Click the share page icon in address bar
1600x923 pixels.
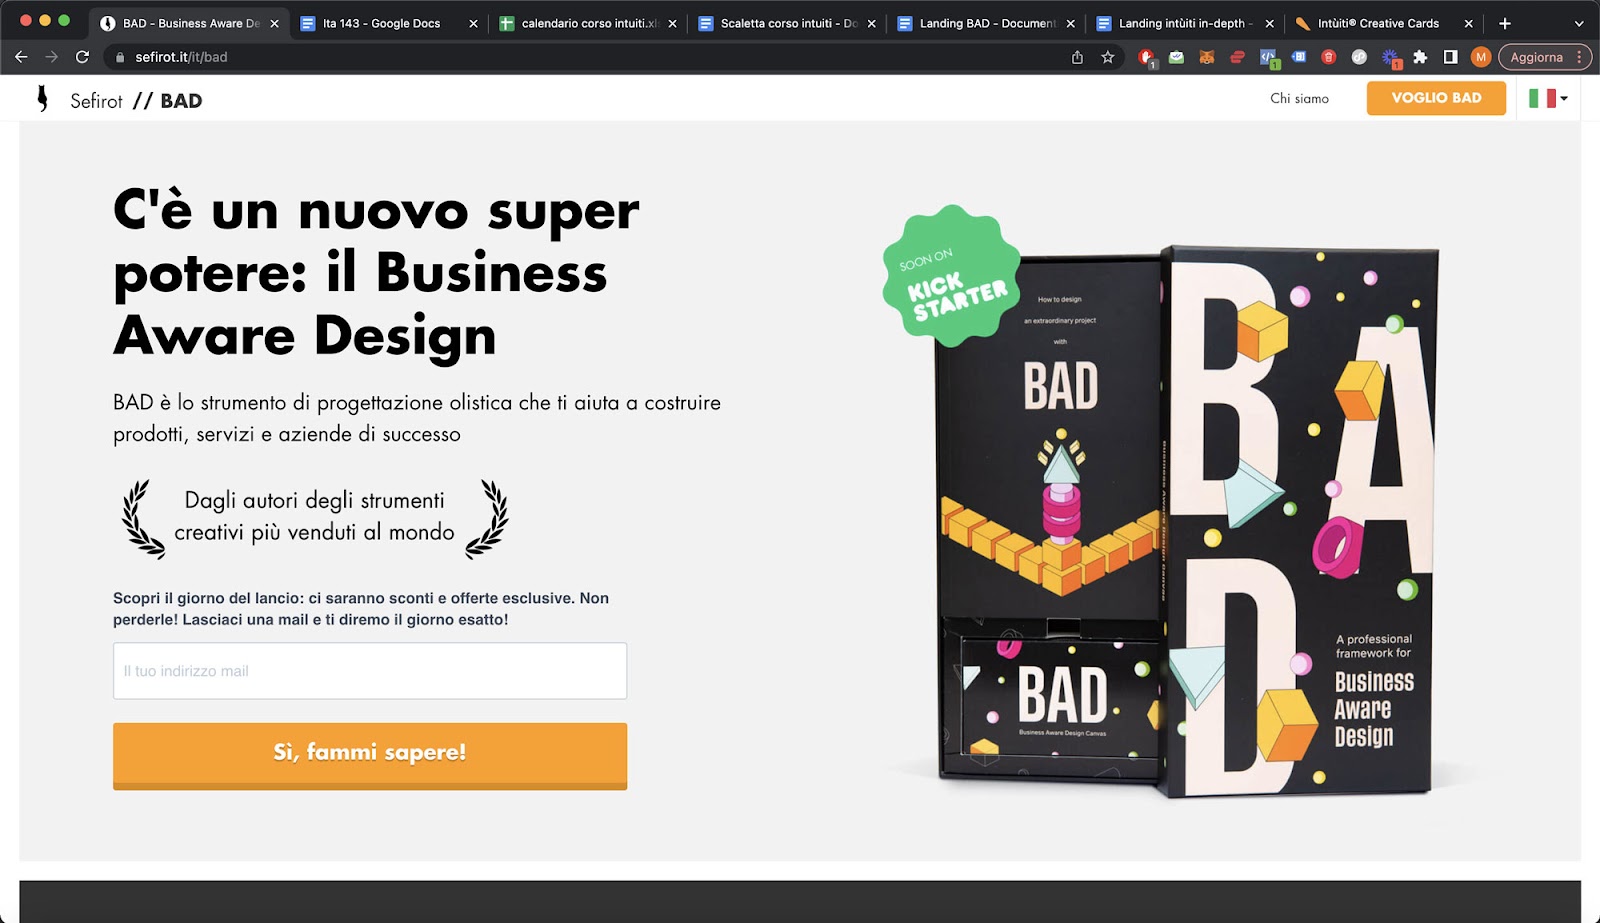tap(1077, 57)
